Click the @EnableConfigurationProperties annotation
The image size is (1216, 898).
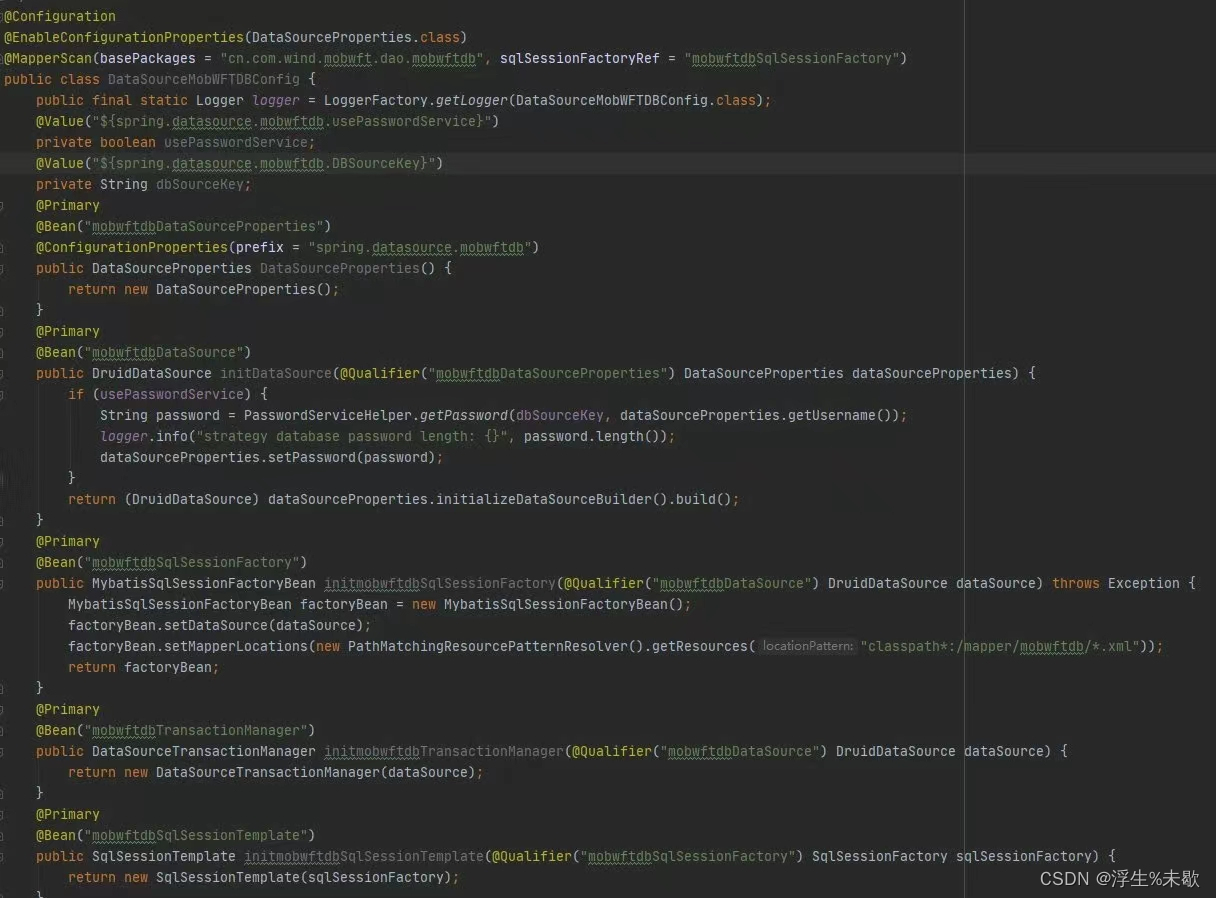[x=124, y=37]
